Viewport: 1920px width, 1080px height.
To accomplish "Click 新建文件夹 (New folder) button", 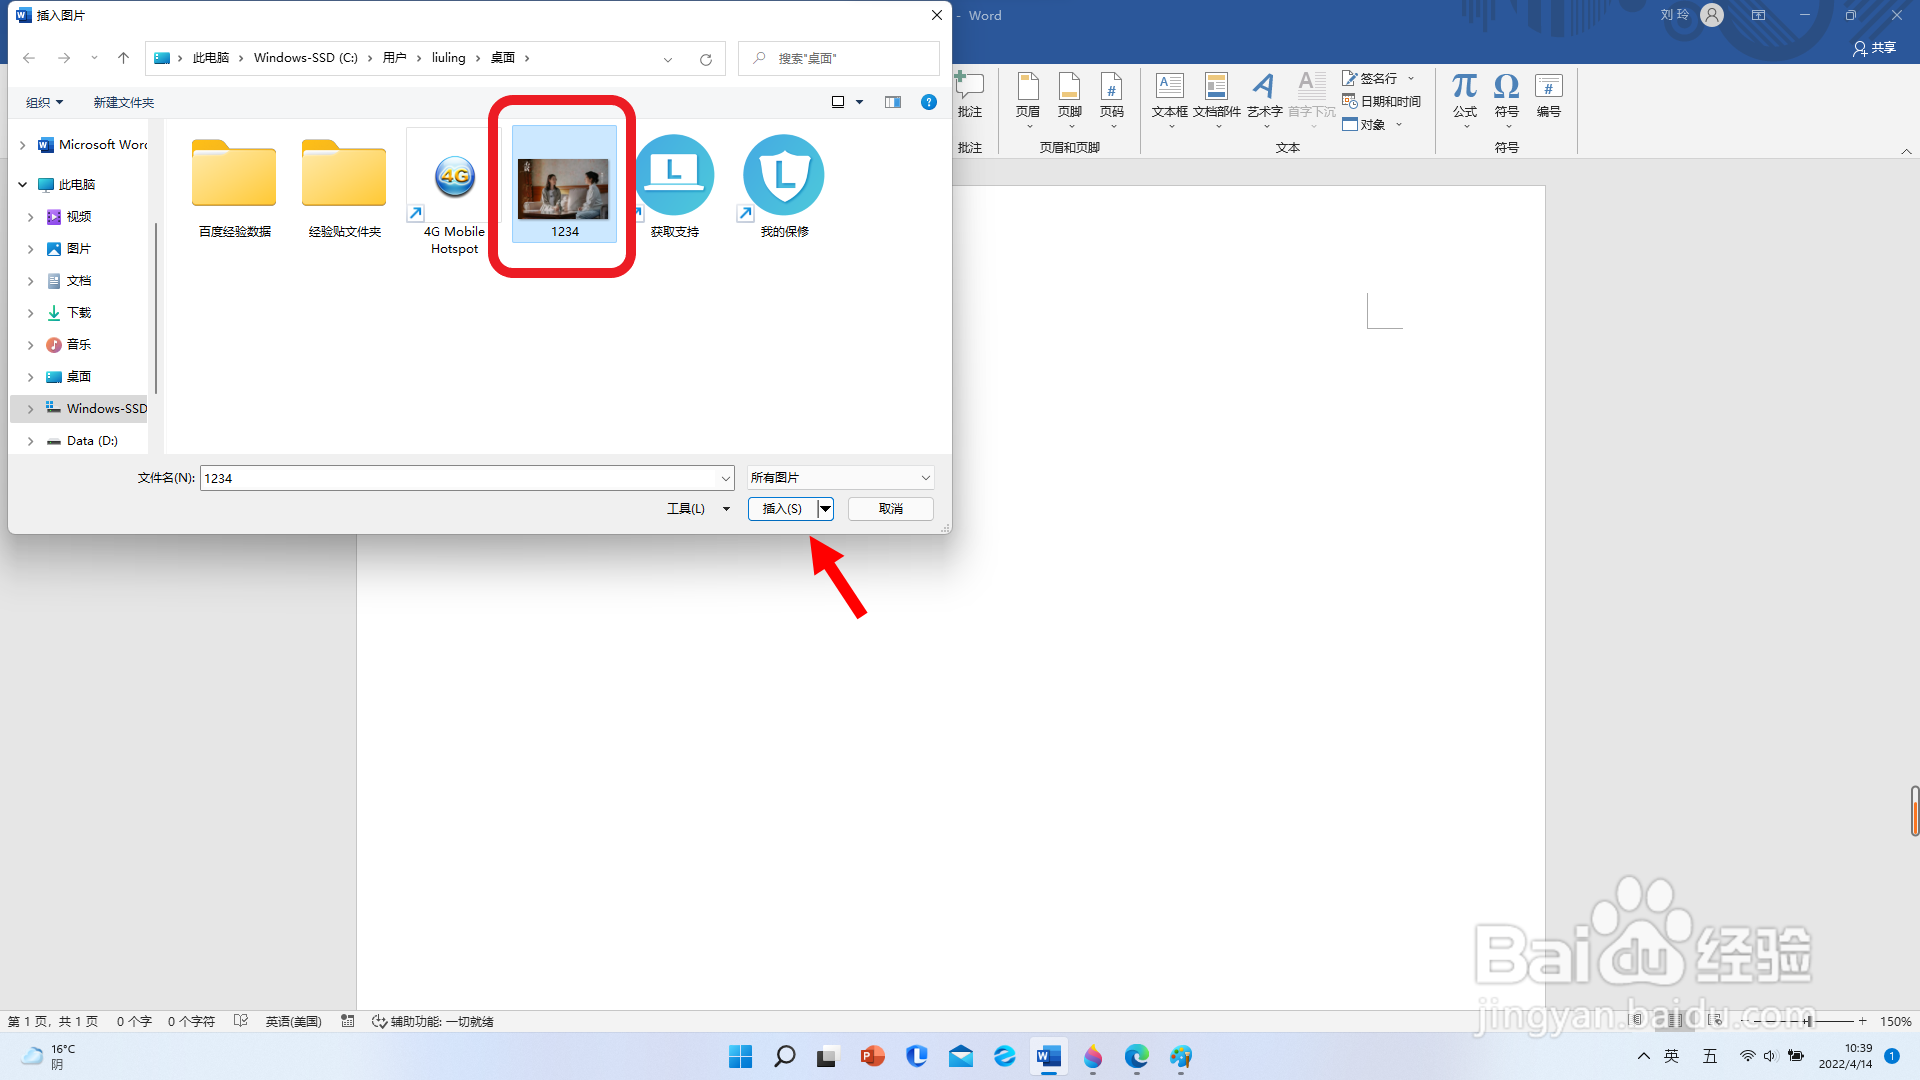I will [123, 103].
